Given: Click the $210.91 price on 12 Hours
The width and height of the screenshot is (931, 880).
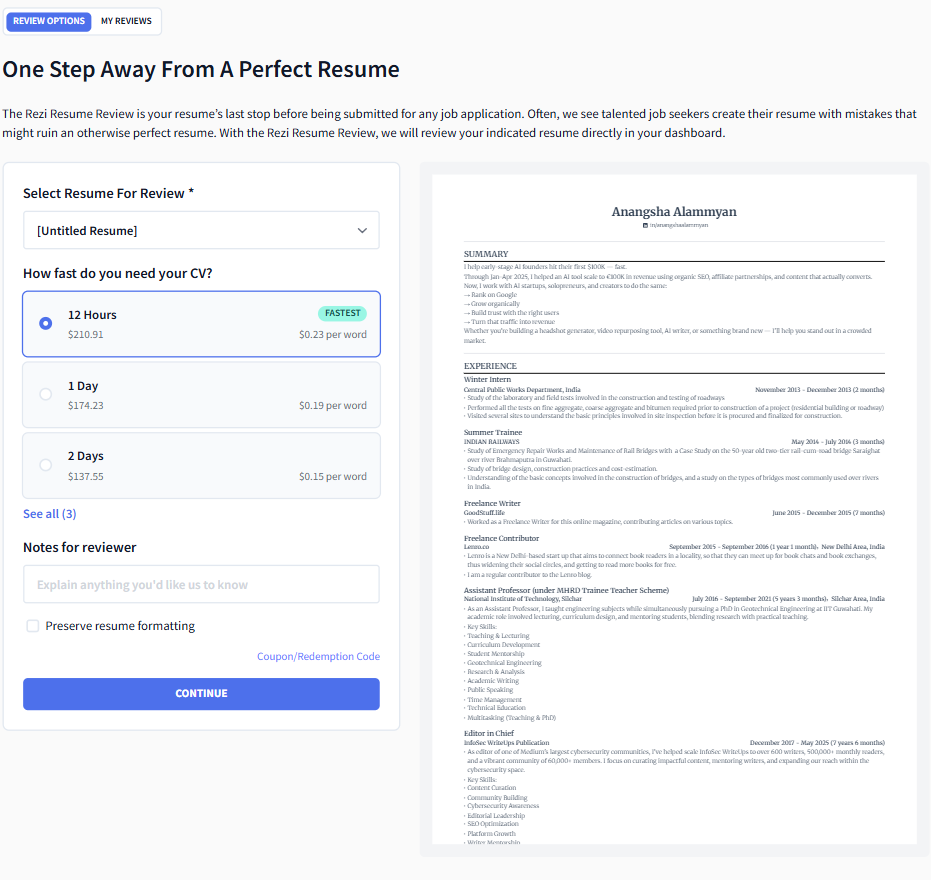Looking at the screenshot, I should pos(86,334).
